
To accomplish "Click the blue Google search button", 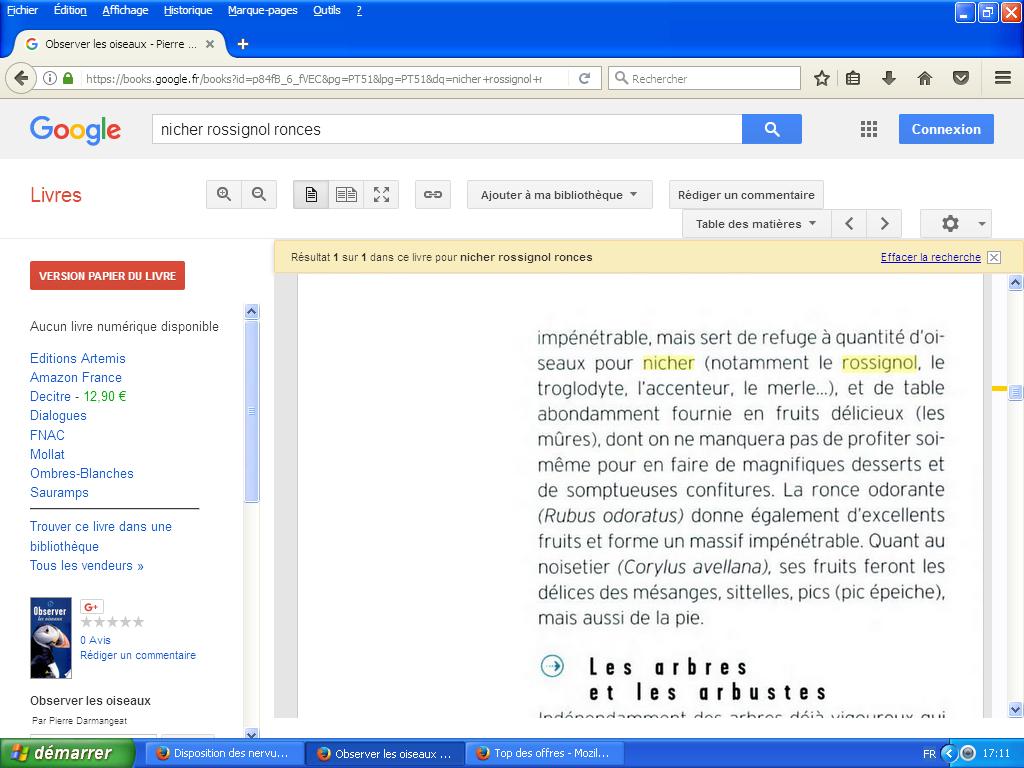I will 771,129.
